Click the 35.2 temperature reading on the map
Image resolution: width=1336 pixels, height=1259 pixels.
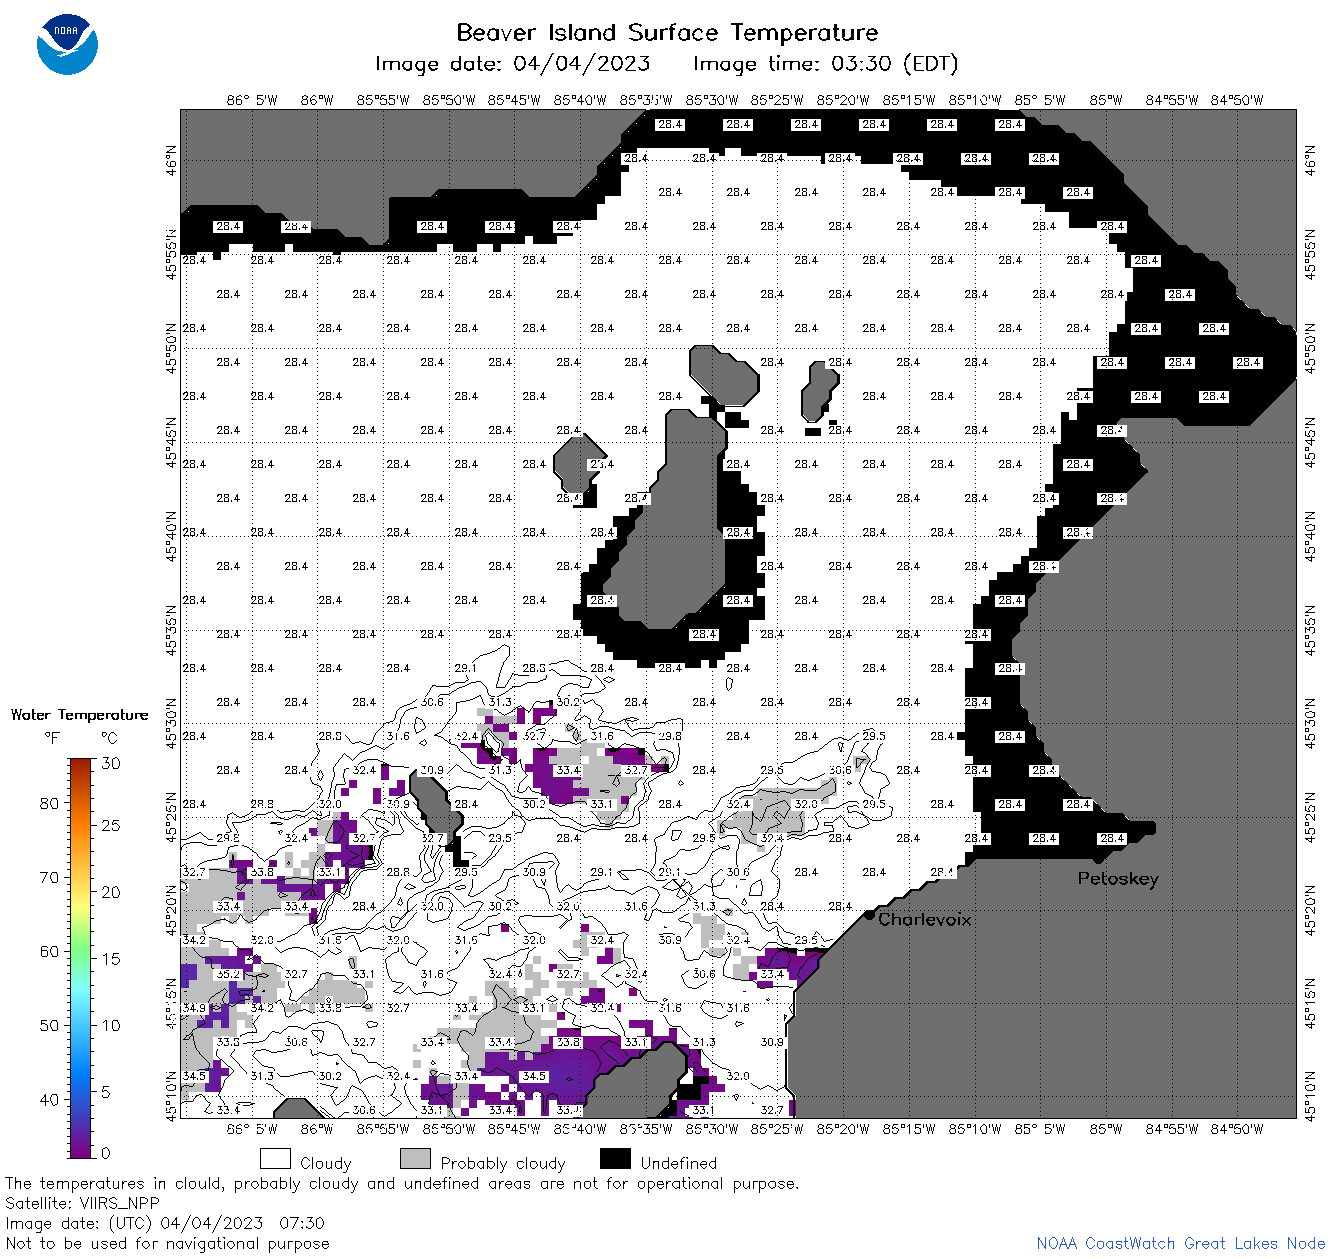[228, 973]
